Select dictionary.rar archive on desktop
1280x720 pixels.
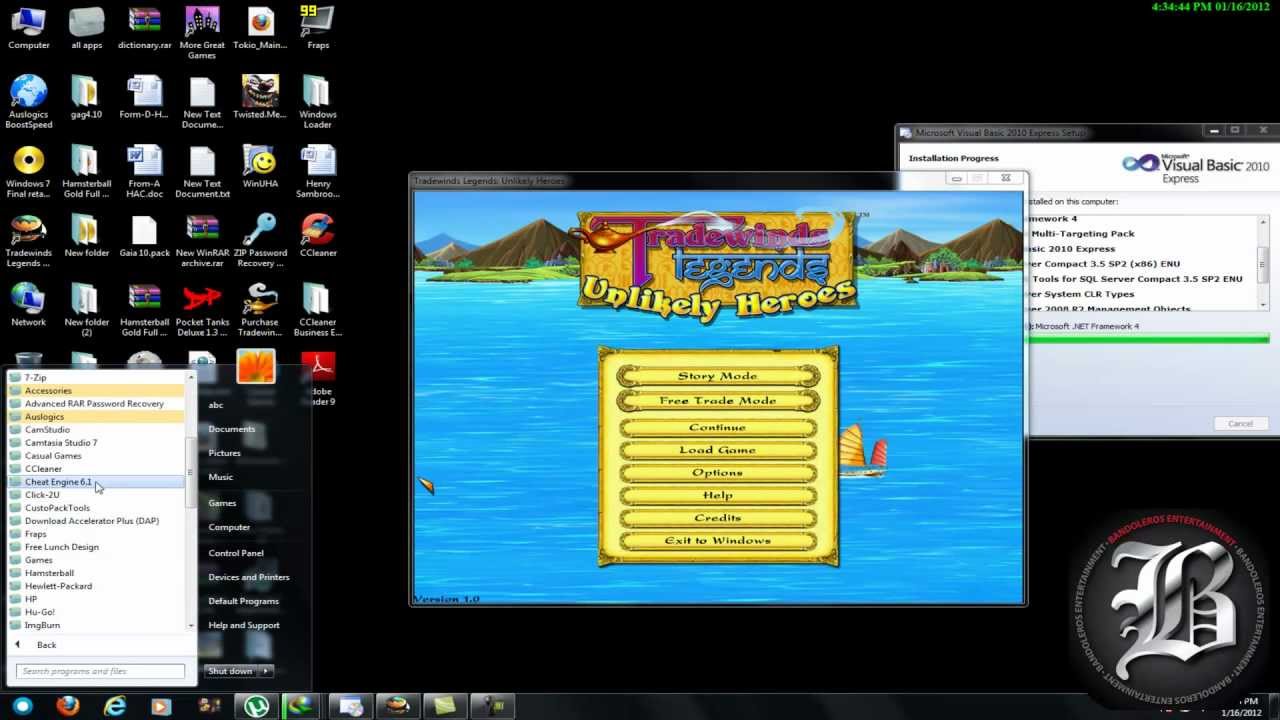pos(144,28)
